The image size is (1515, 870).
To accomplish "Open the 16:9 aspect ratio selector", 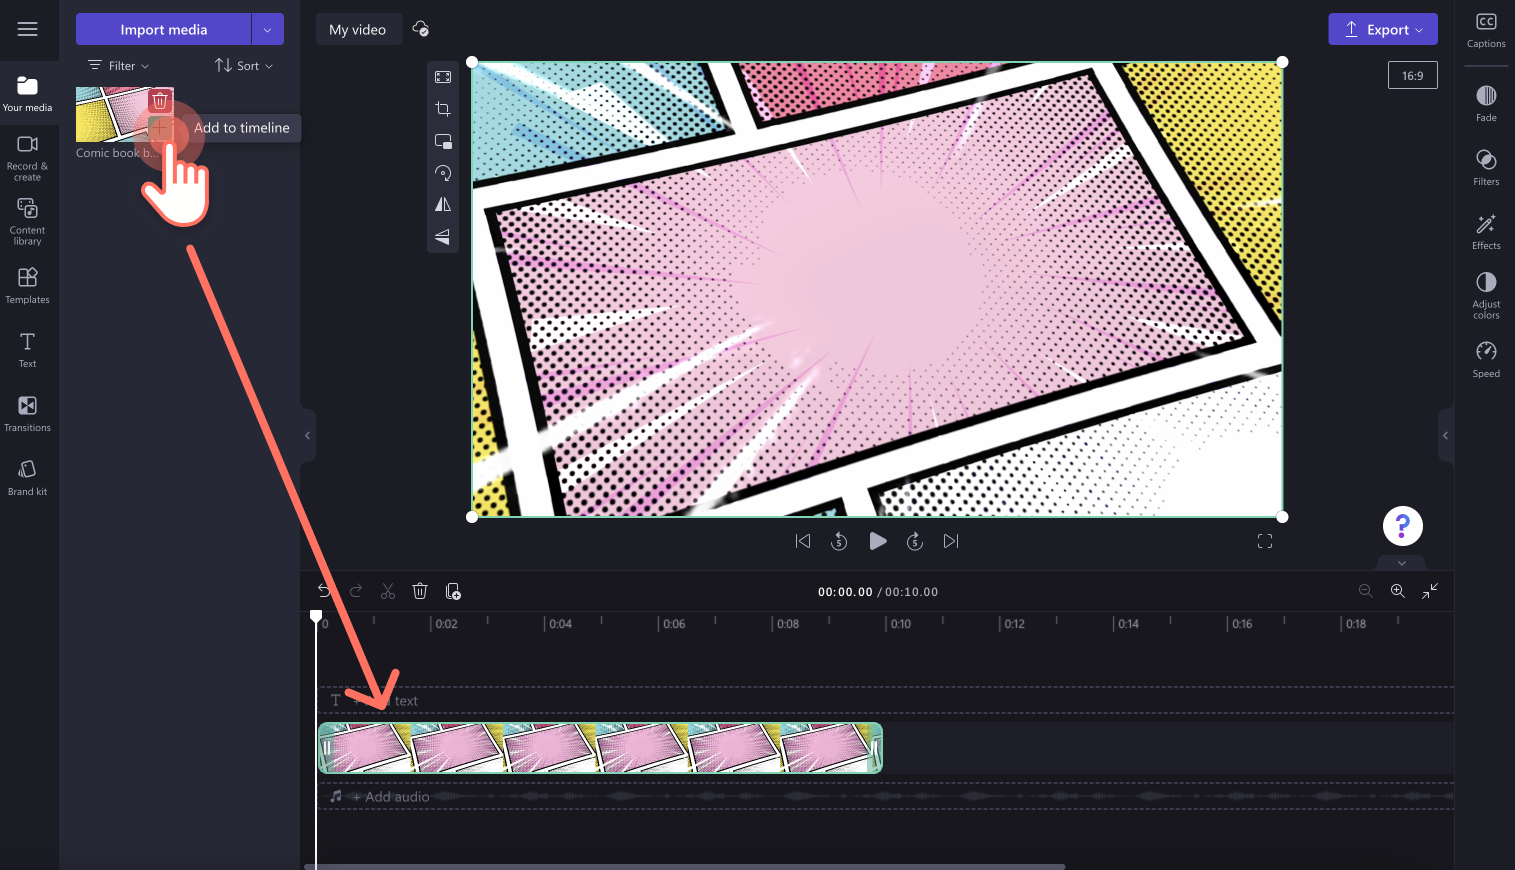I will click(1412, 75).
